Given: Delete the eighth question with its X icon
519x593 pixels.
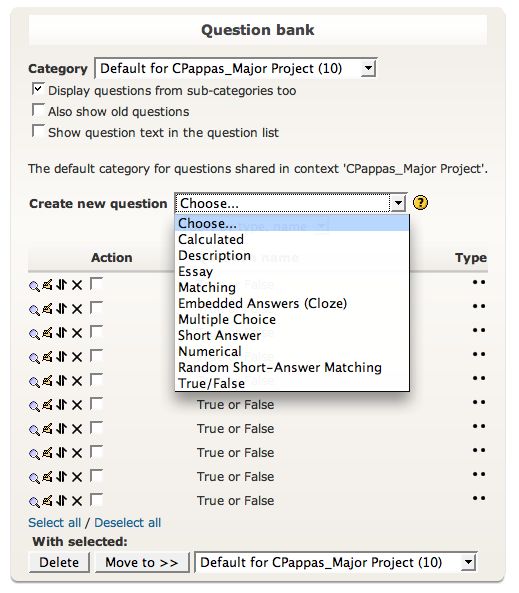Looking at the screenshot, I should (x=77, y=453).
